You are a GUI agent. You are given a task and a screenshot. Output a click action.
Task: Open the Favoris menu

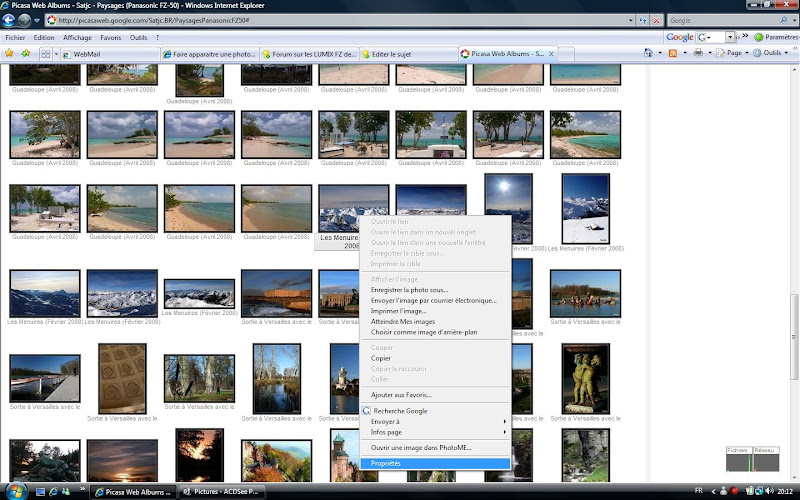111,38
